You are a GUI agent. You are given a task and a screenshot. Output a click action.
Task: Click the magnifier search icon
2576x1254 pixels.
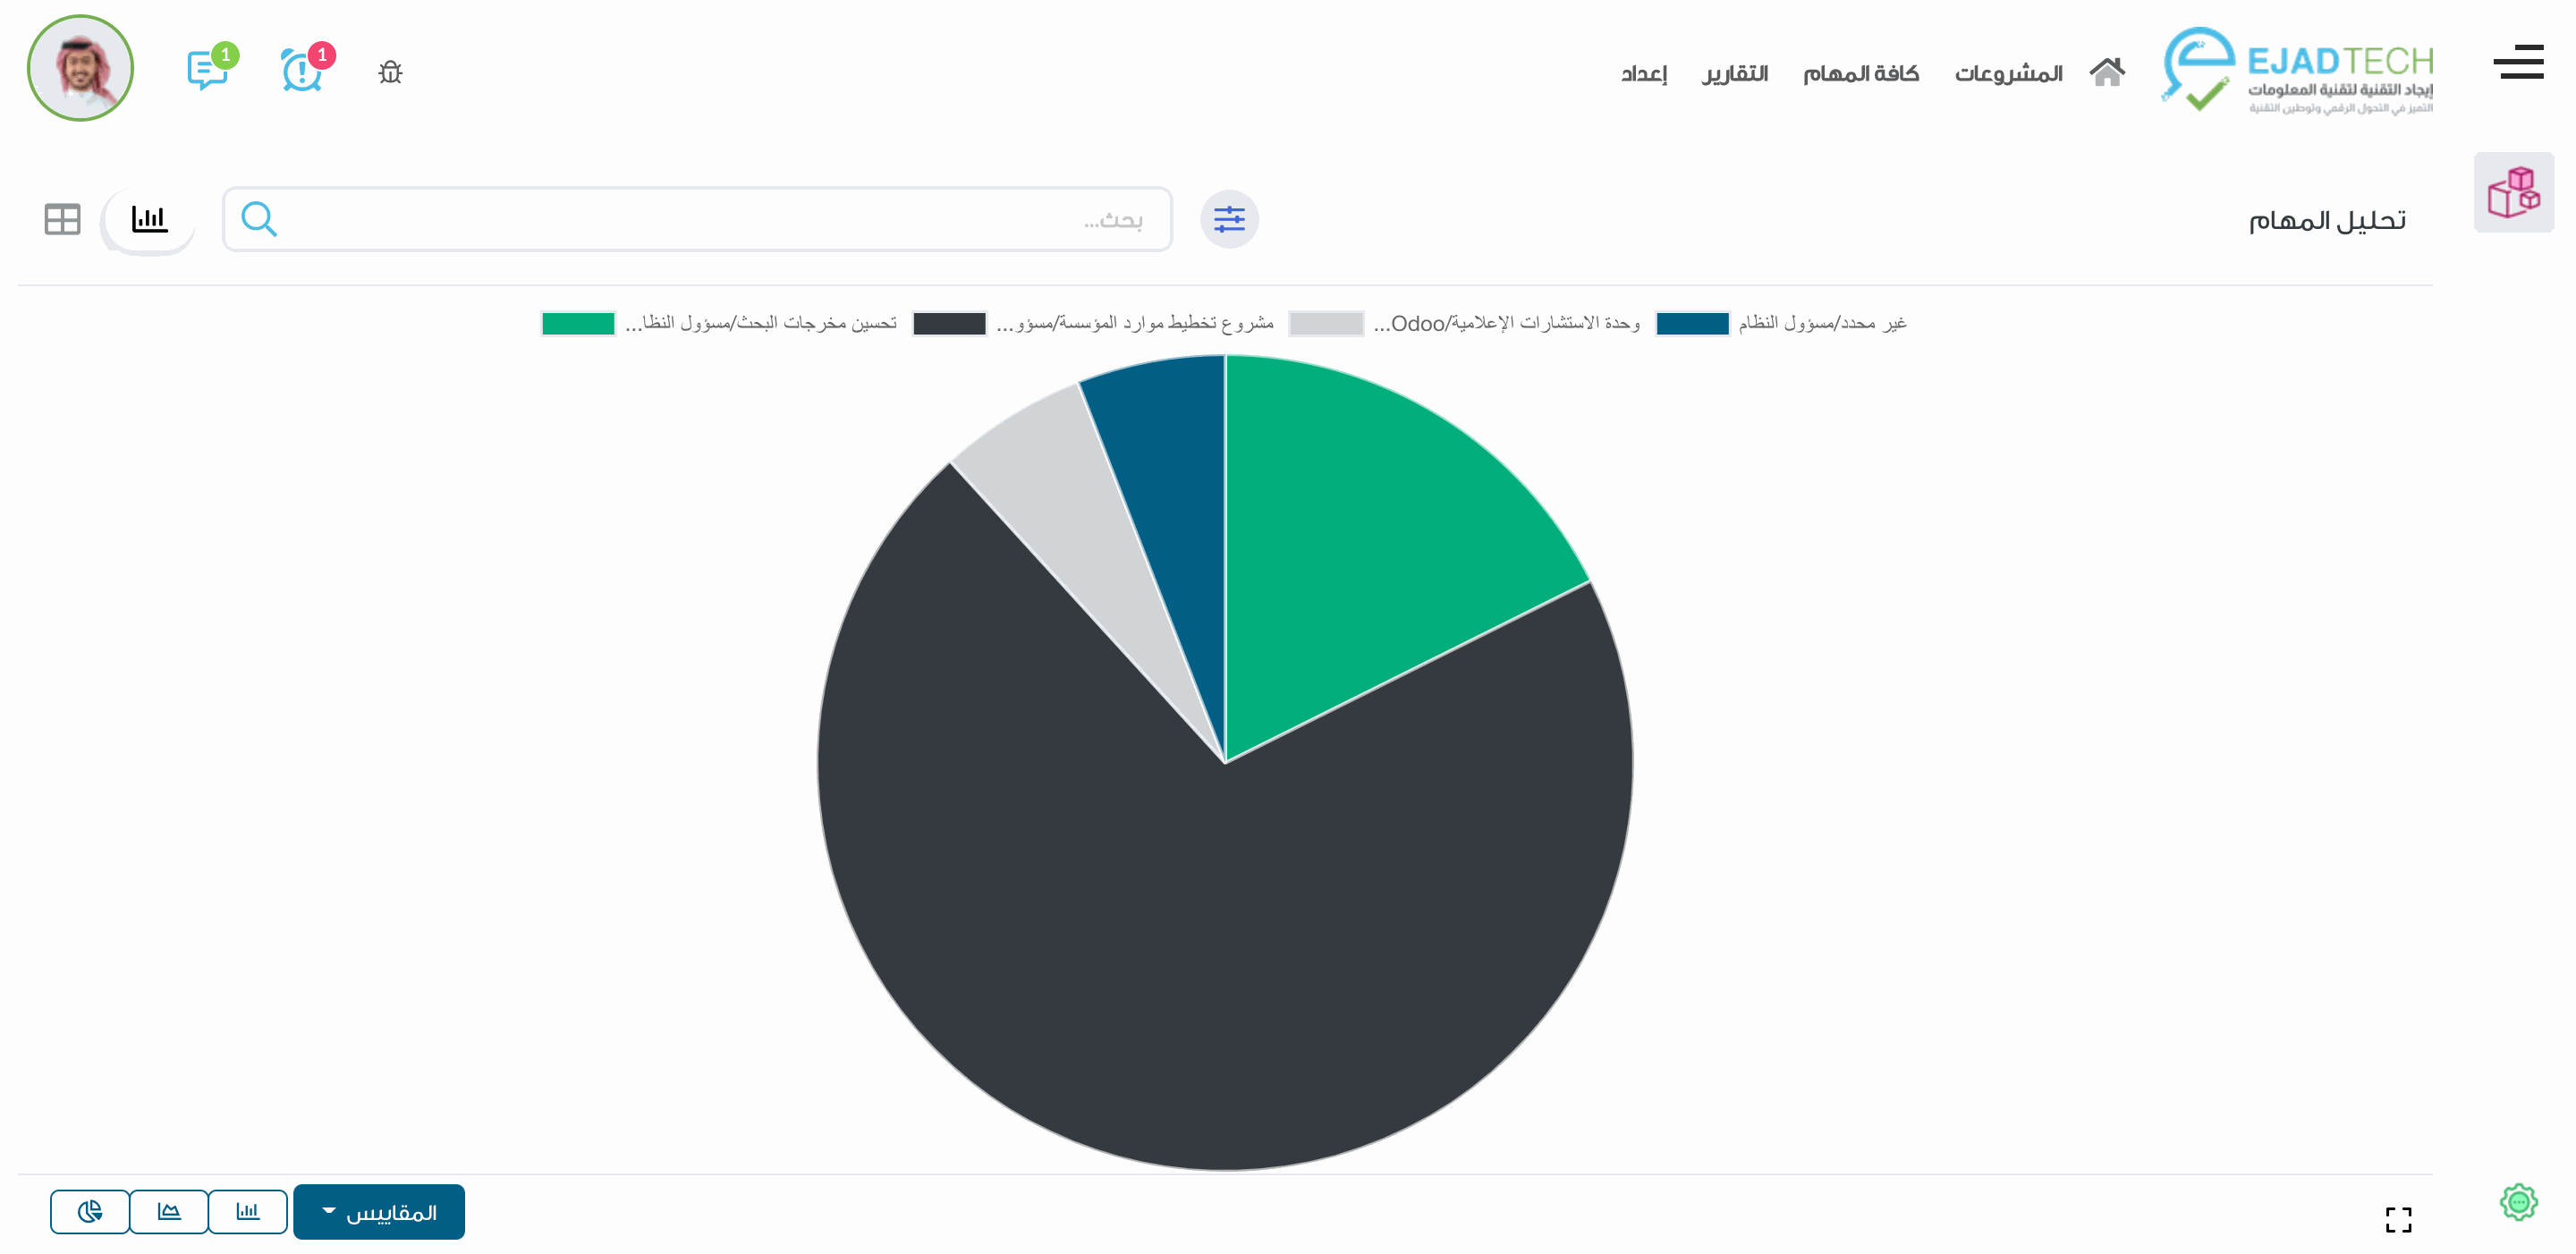[259, 219]
